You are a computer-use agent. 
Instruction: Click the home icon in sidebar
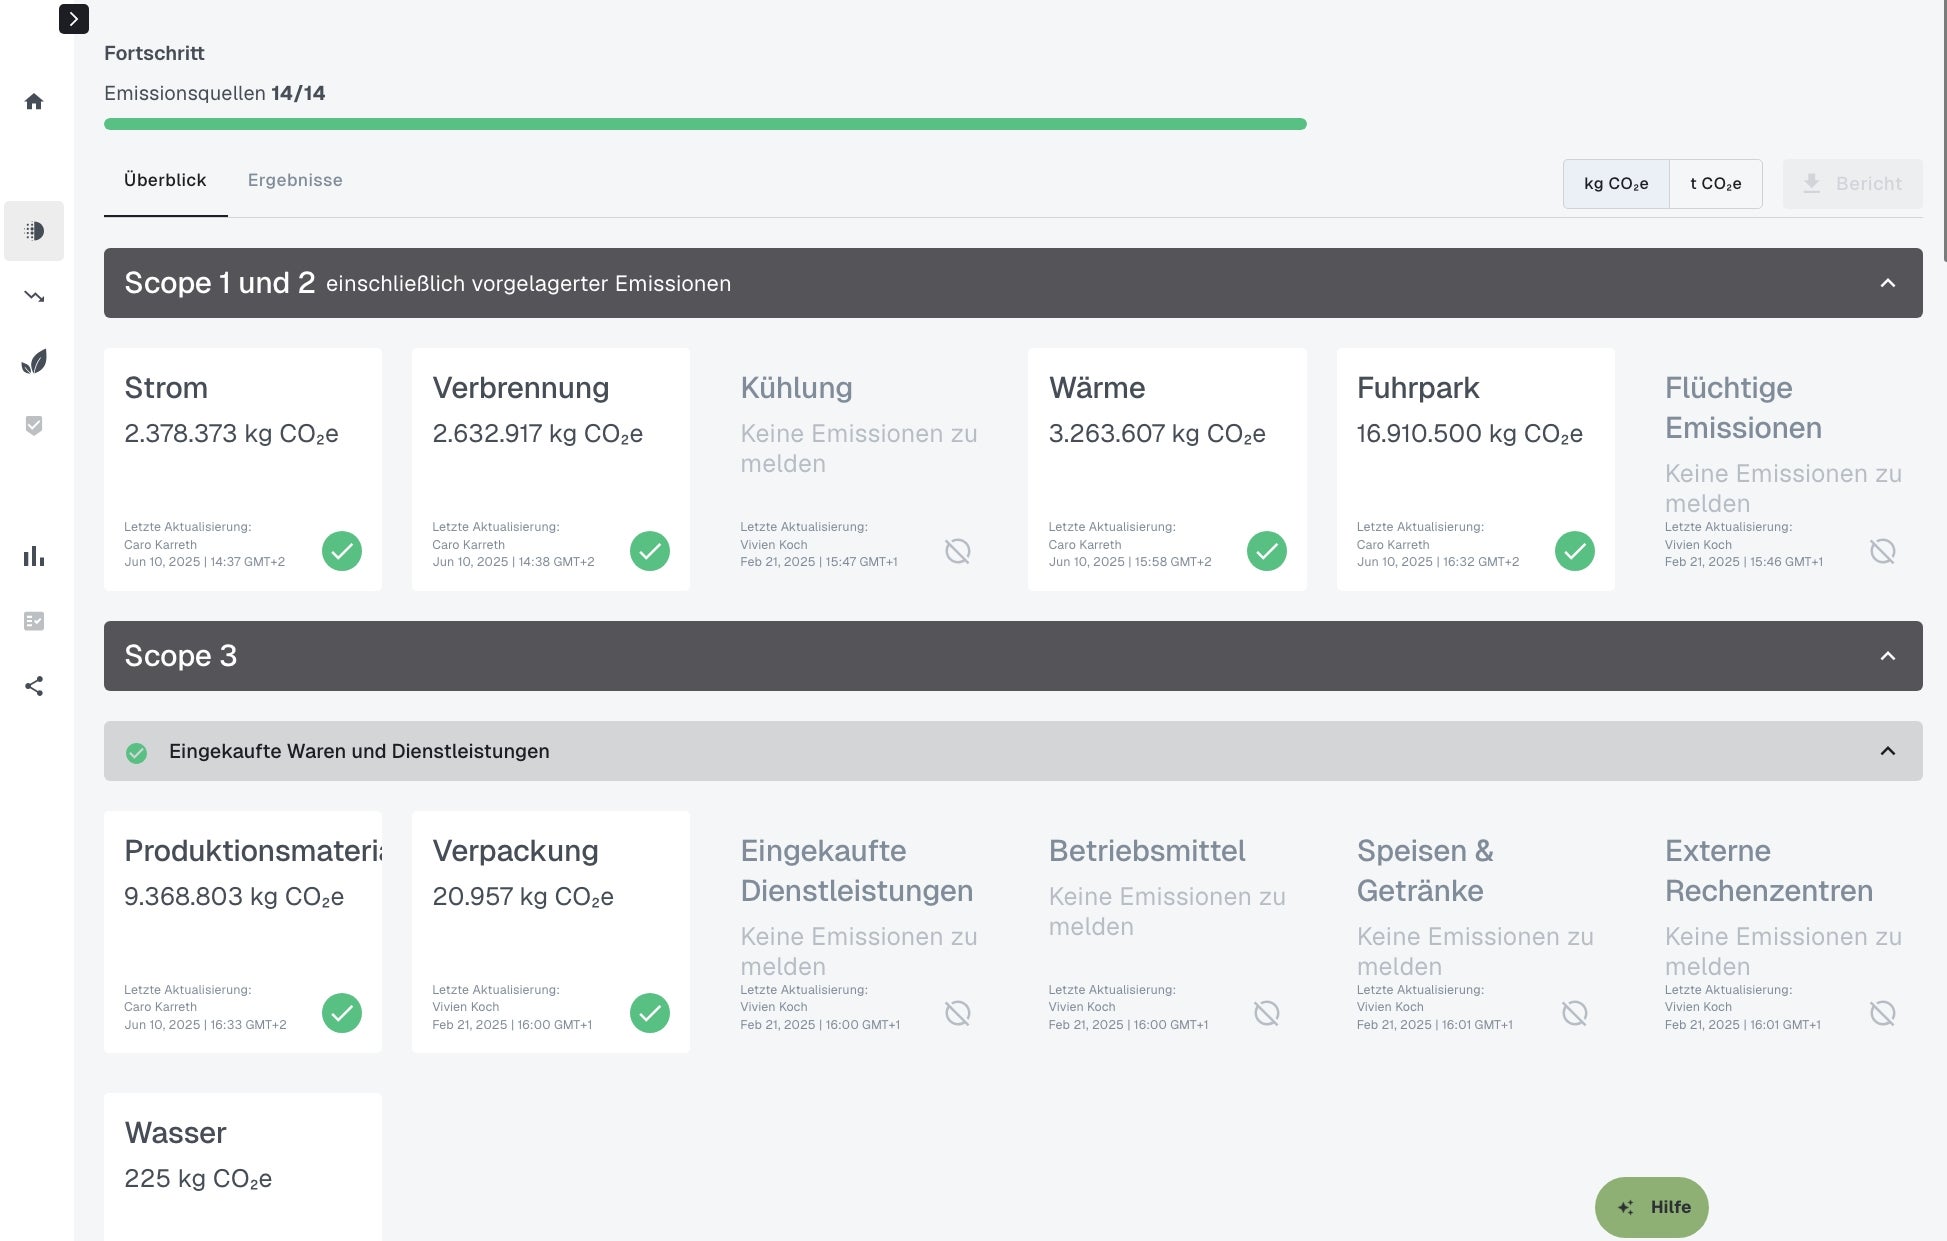click(34, 102)
